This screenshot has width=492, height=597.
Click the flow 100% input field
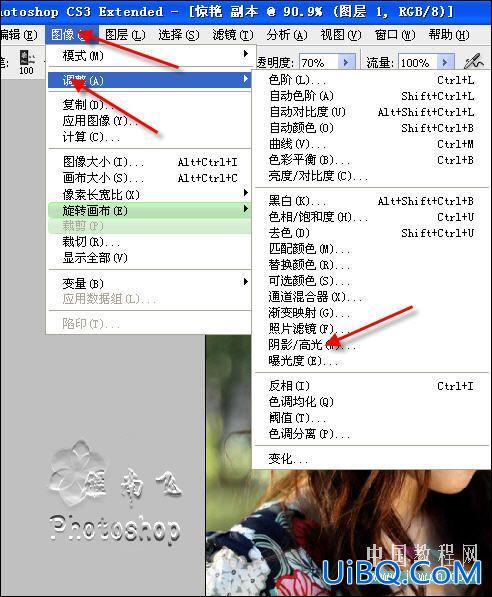pyautogui.click(x=418, y=62)
